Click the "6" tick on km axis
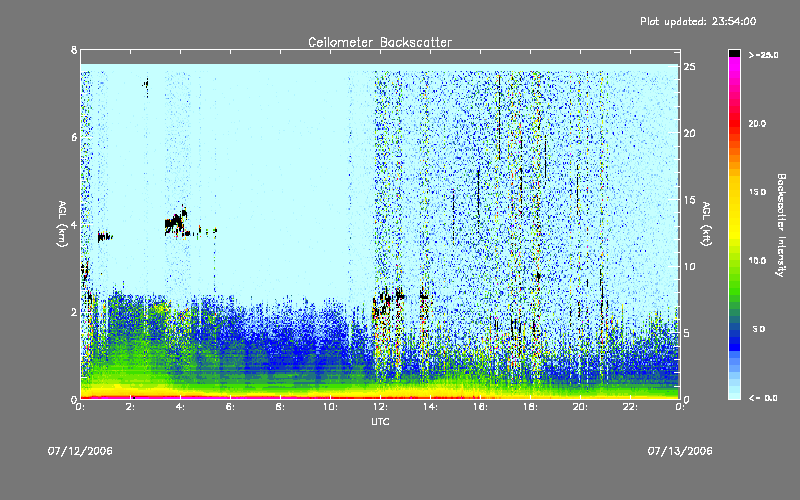This screenshot has width=800, height=500. [74, 137]
